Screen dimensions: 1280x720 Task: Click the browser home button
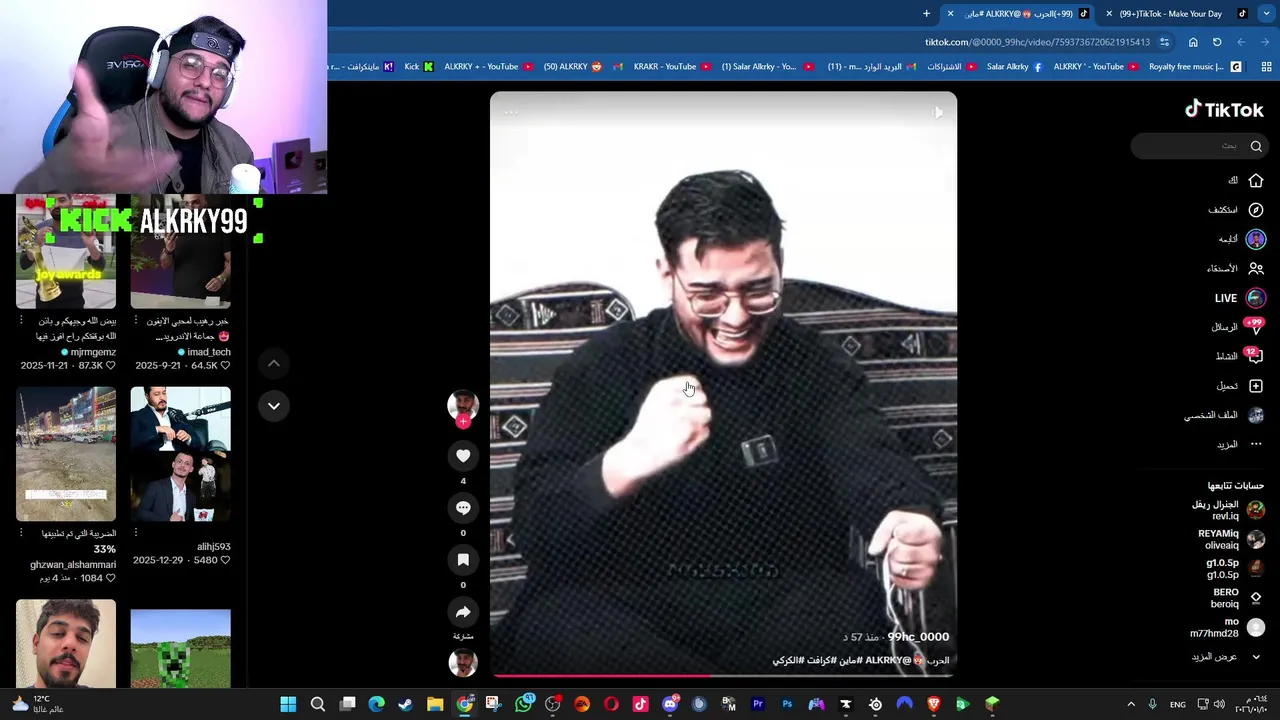1193,42
